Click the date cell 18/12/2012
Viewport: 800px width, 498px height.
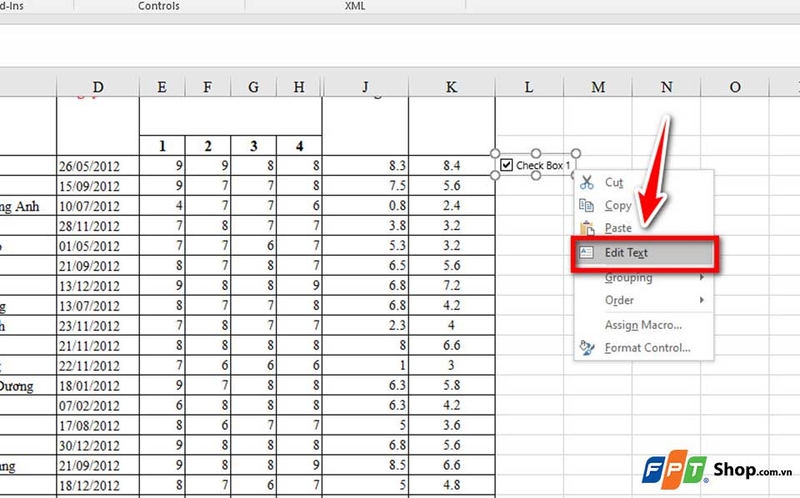[x=98, y=485]
